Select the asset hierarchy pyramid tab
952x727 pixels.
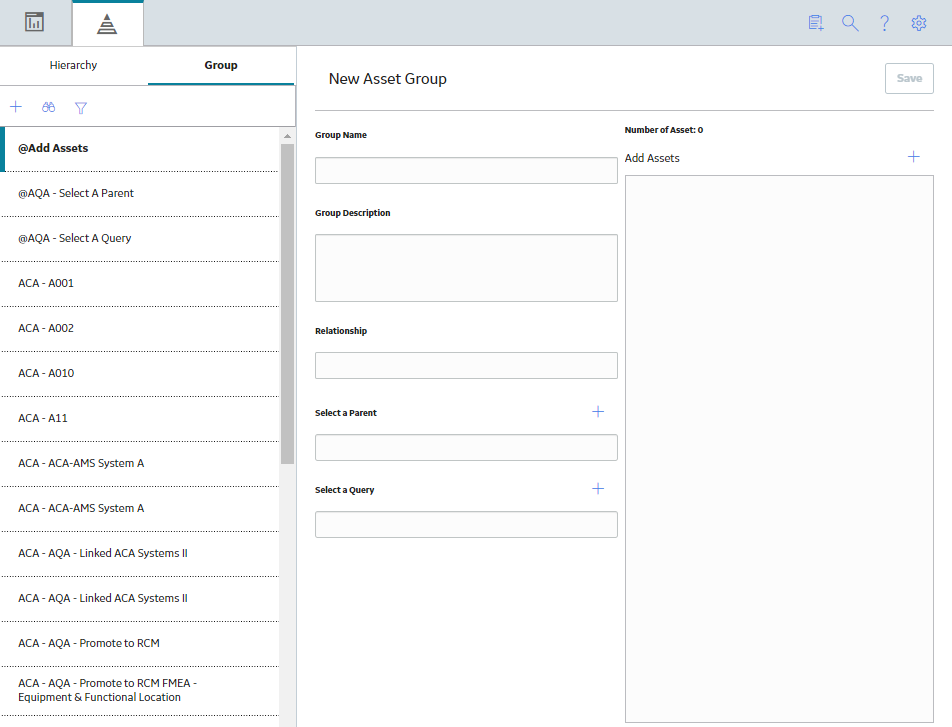point(107,24)
